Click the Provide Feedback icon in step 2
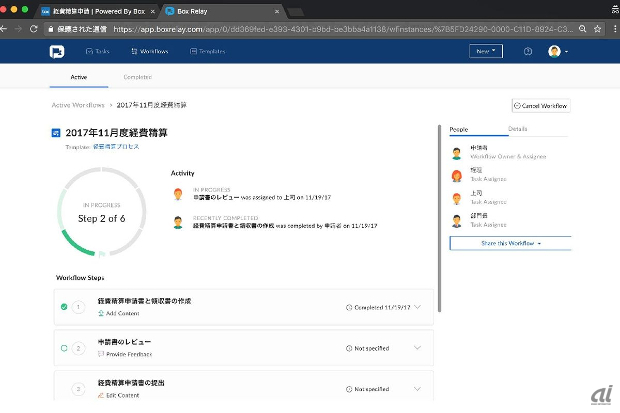Image resolution: width=620 pixels, height=413 pixels. coord(100,355)
